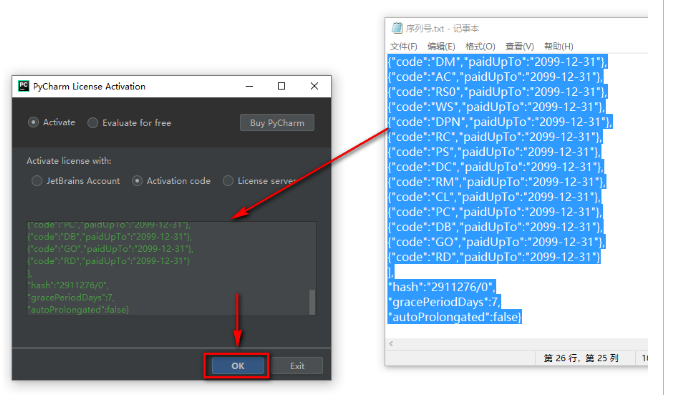Select Evaluate for free option
Screen dimensions: 675x395
click(93, 123)
